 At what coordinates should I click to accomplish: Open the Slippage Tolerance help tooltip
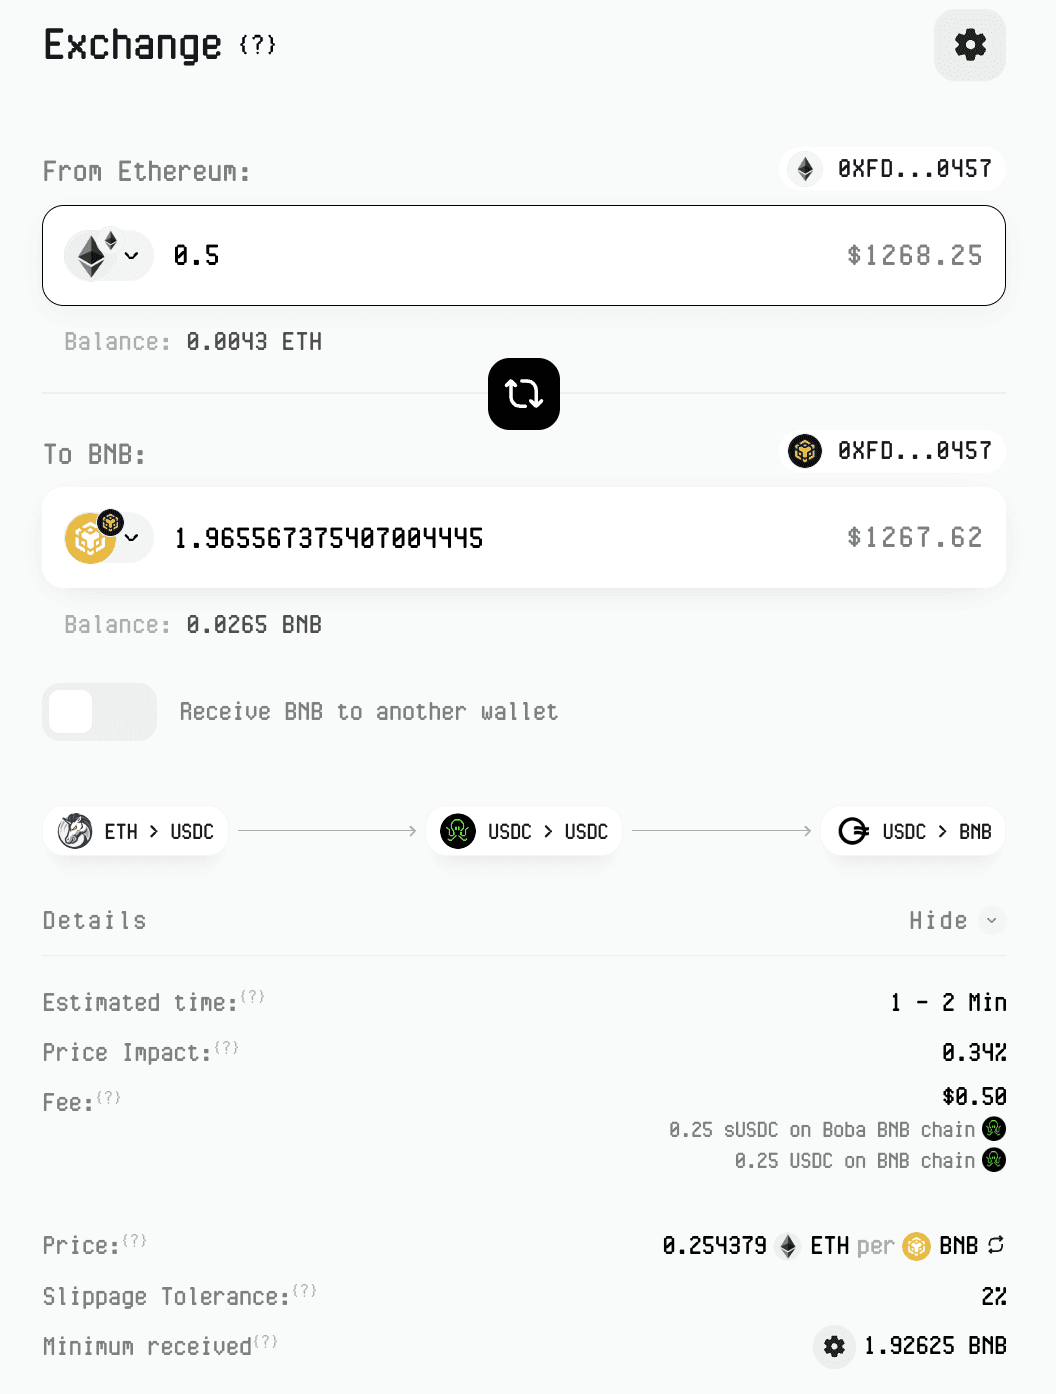coord(305,1290)
